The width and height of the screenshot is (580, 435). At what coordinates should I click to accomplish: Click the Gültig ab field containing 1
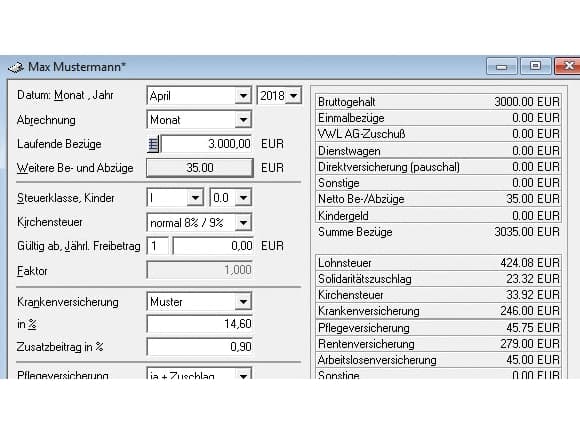pos(158,246)
